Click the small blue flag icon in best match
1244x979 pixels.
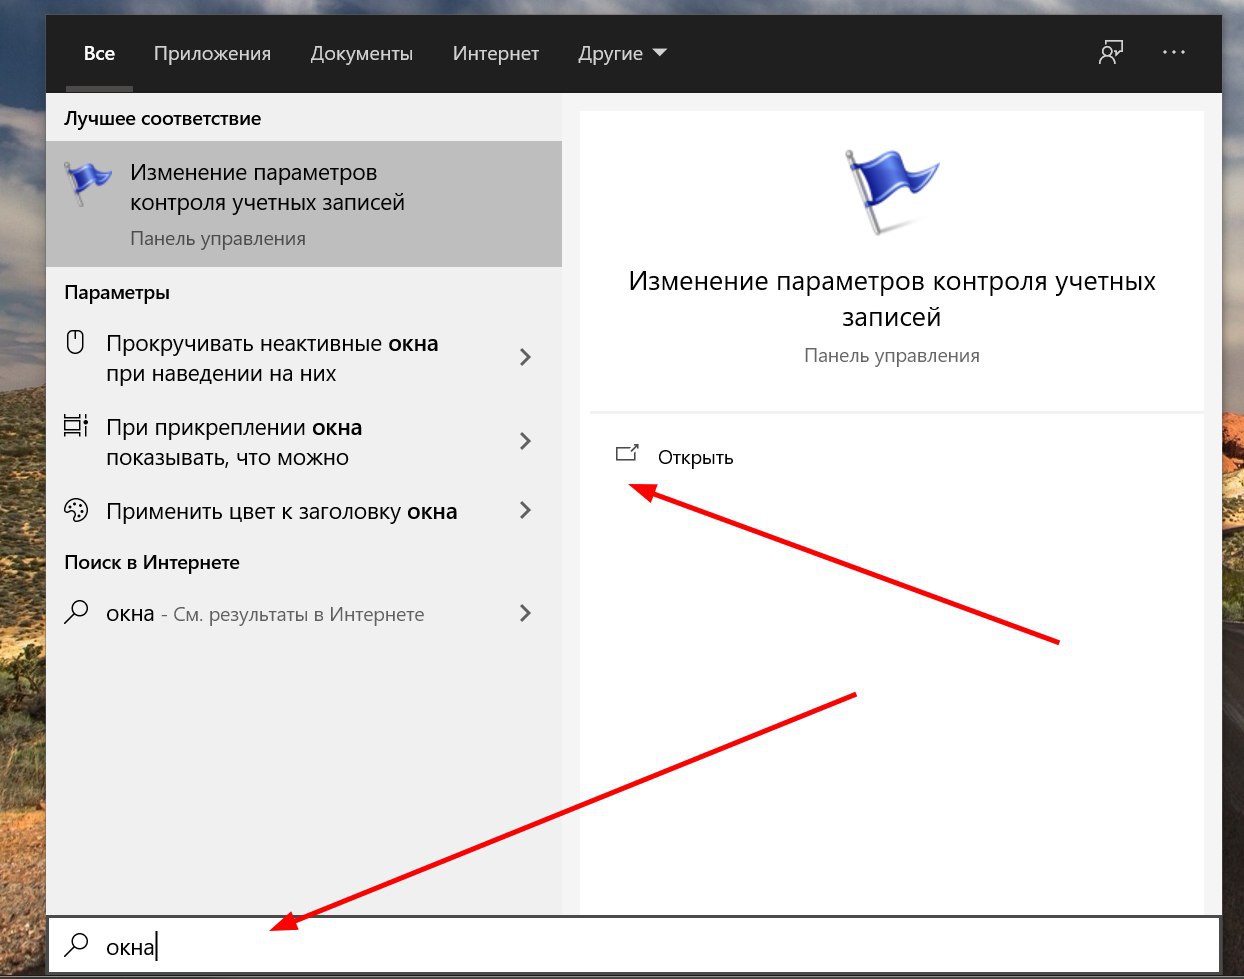[x=88, y=183]
